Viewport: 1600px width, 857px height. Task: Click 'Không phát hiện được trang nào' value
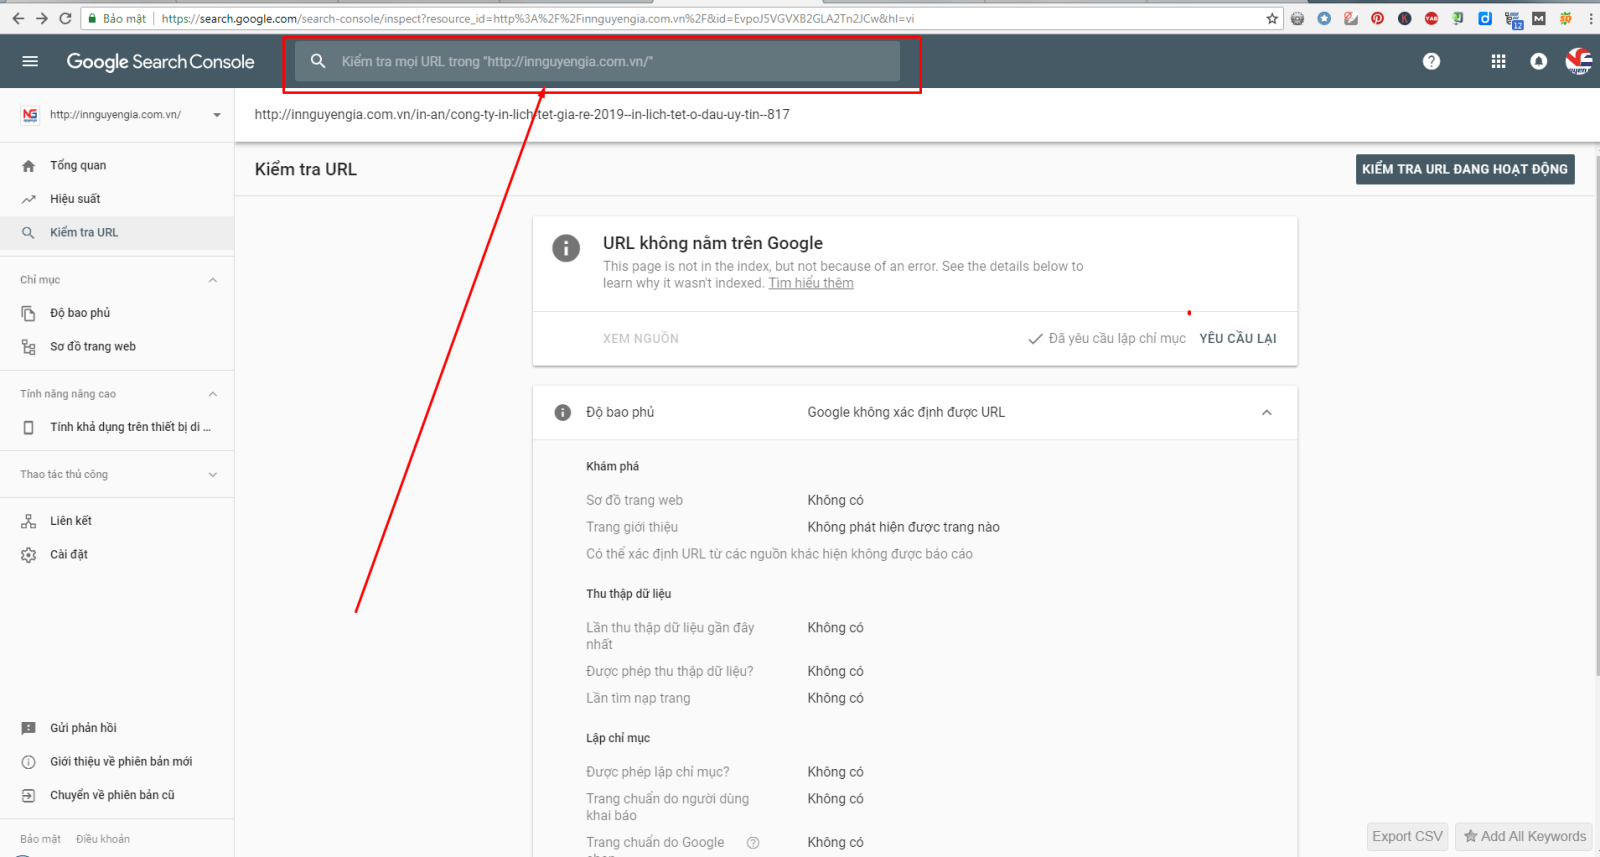(903, 527)
